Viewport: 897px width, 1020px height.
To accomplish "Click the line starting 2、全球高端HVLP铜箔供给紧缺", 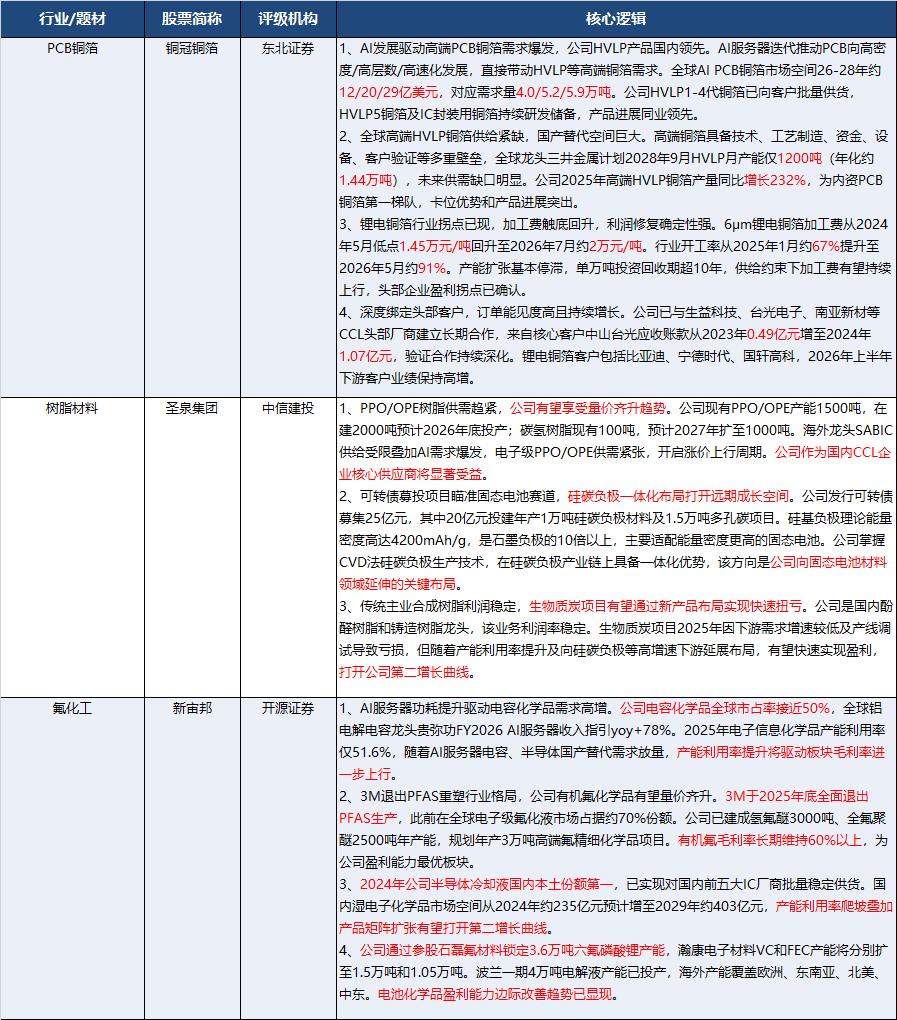I will [613, 137].
